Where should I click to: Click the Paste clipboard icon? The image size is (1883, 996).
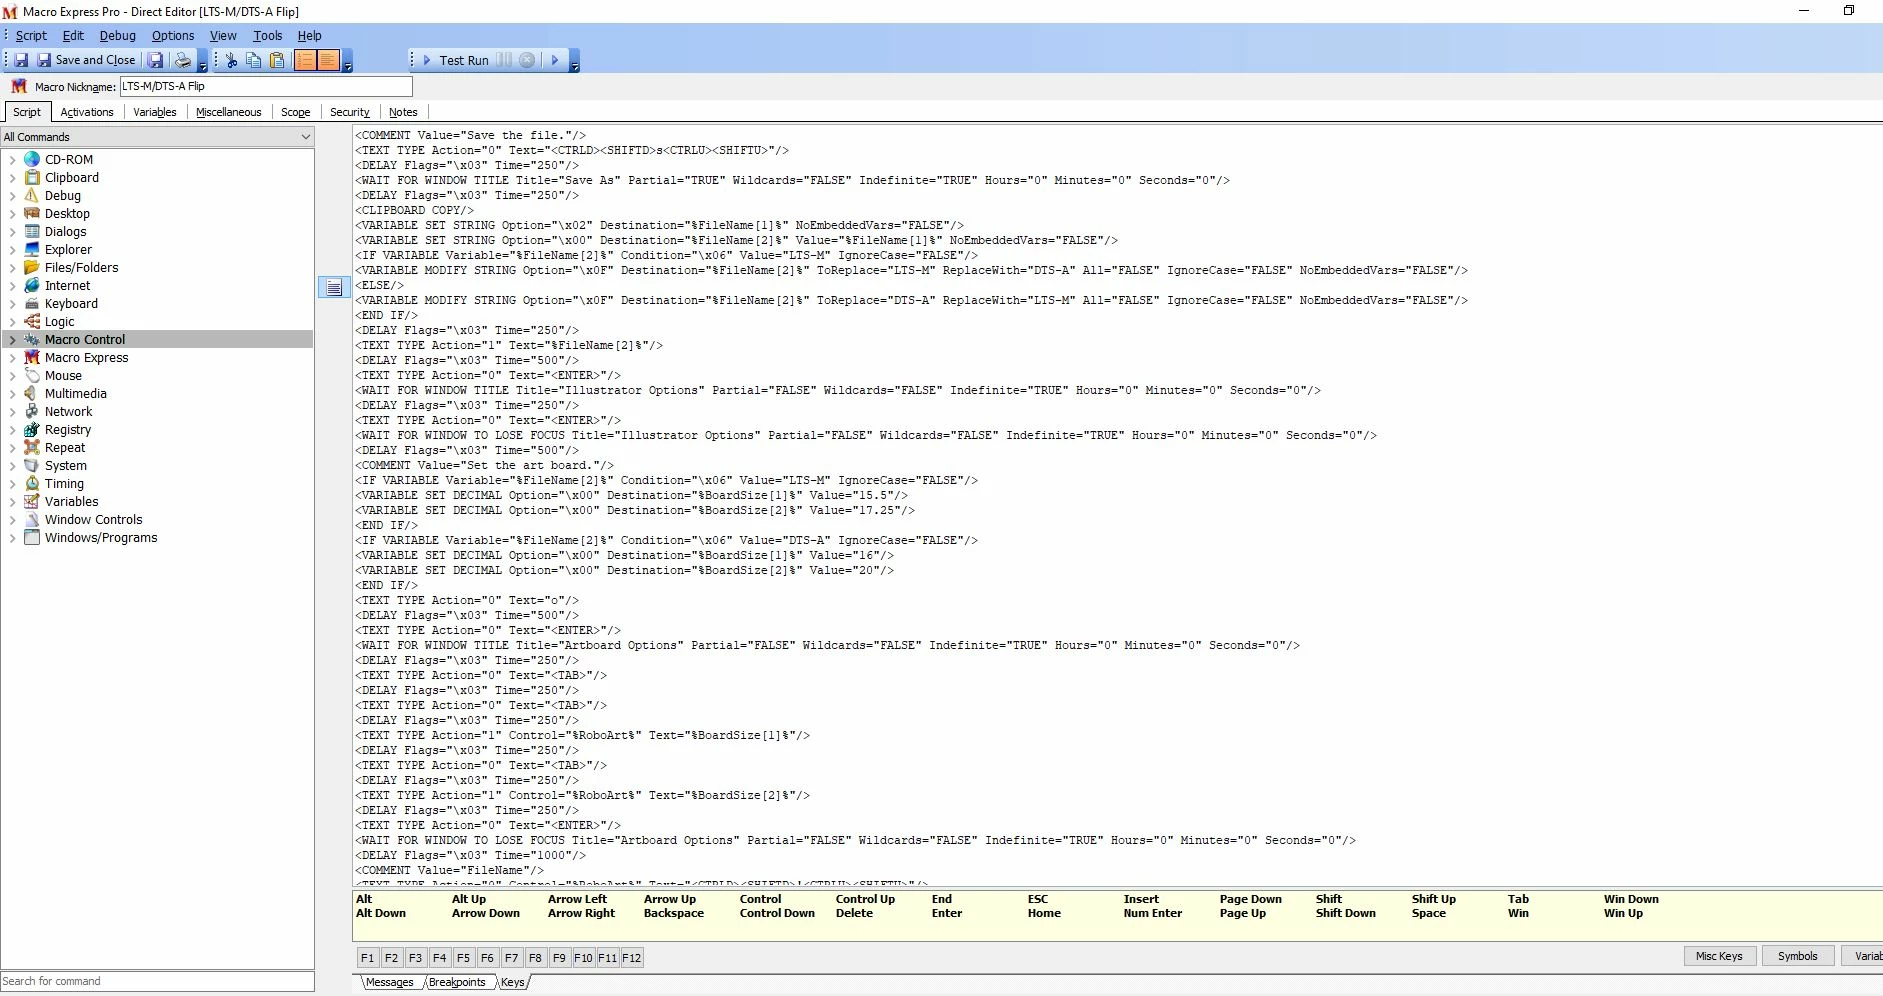277,60
